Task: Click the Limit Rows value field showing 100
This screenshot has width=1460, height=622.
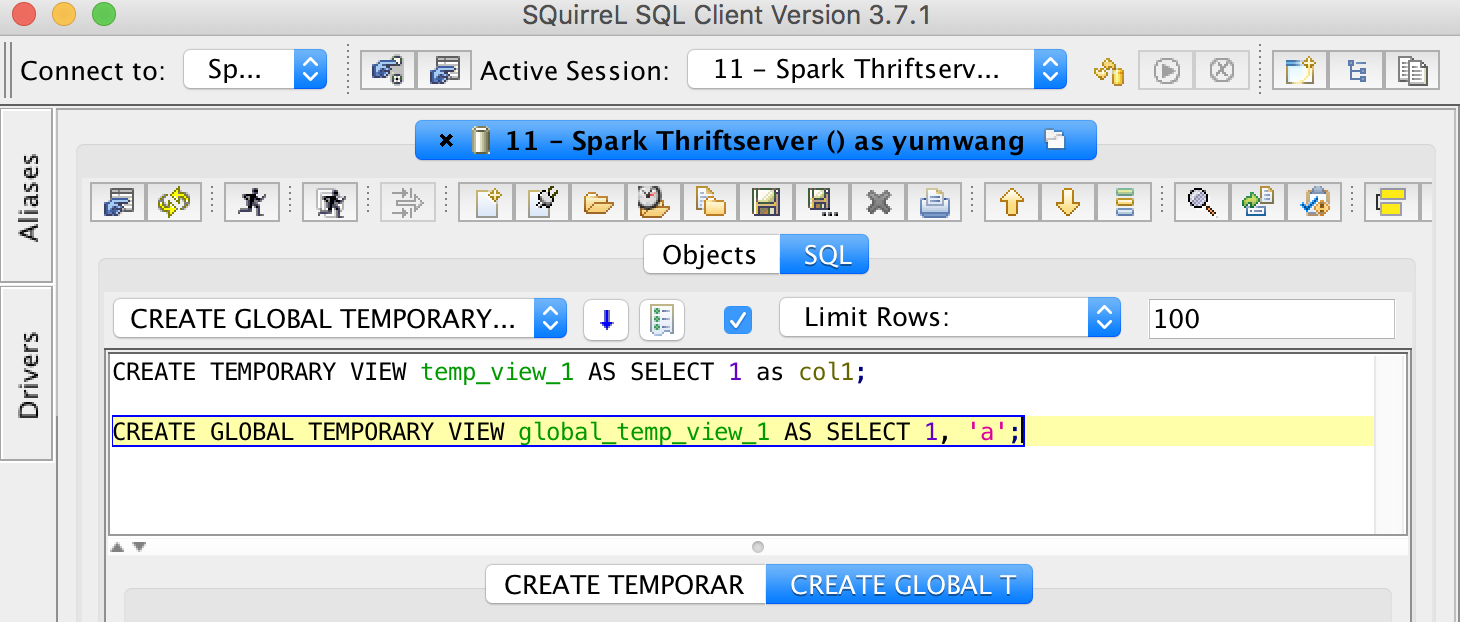Action: tap(1271, 319)
